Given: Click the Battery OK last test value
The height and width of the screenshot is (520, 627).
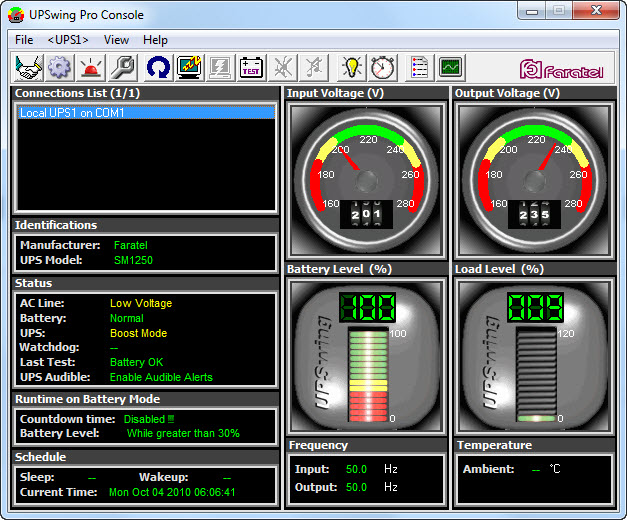Looking at the screenshot, I should click(136, 362).
